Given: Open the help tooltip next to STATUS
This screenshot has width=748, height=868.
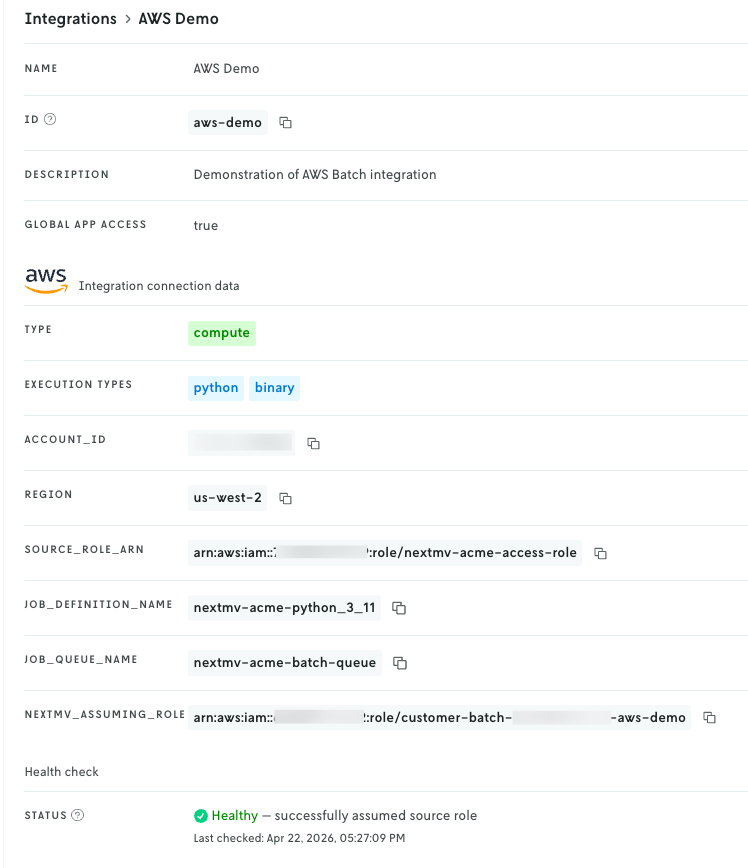Looking at the screenshot, I should 78,815.
